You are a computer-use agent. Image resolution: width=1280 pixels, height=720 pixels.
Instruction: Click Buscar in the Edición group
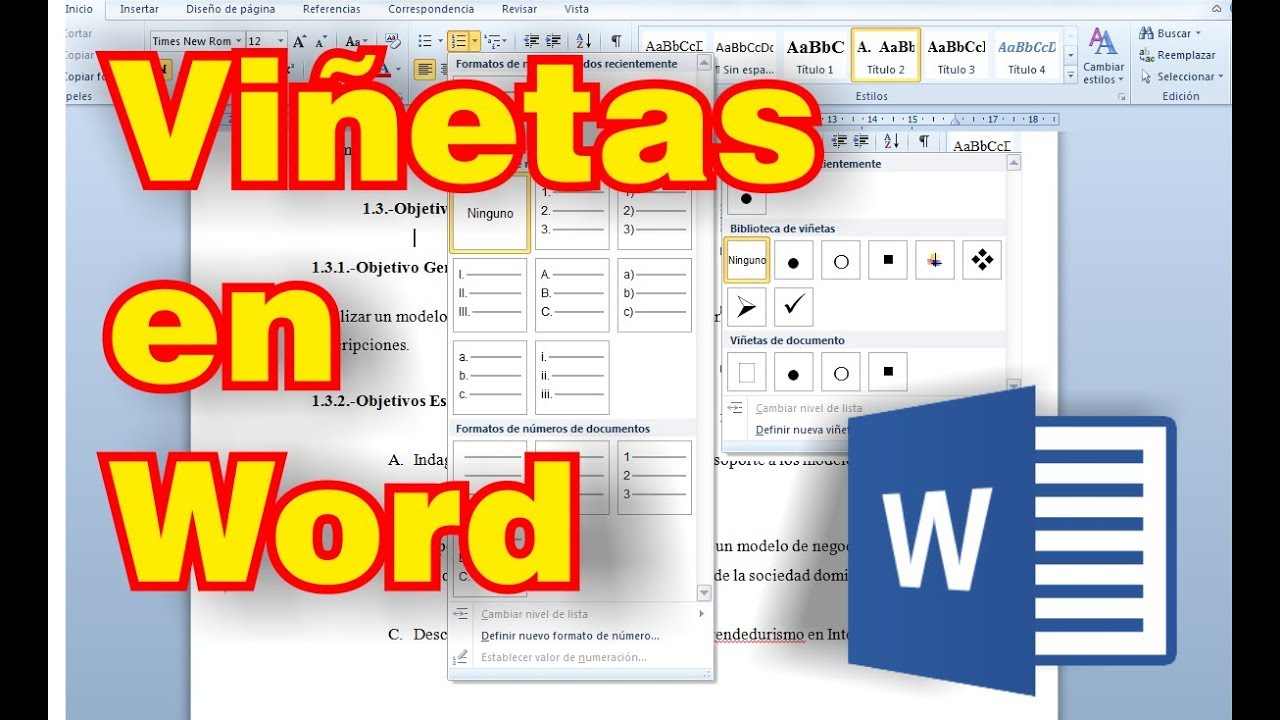(1171, 34)
